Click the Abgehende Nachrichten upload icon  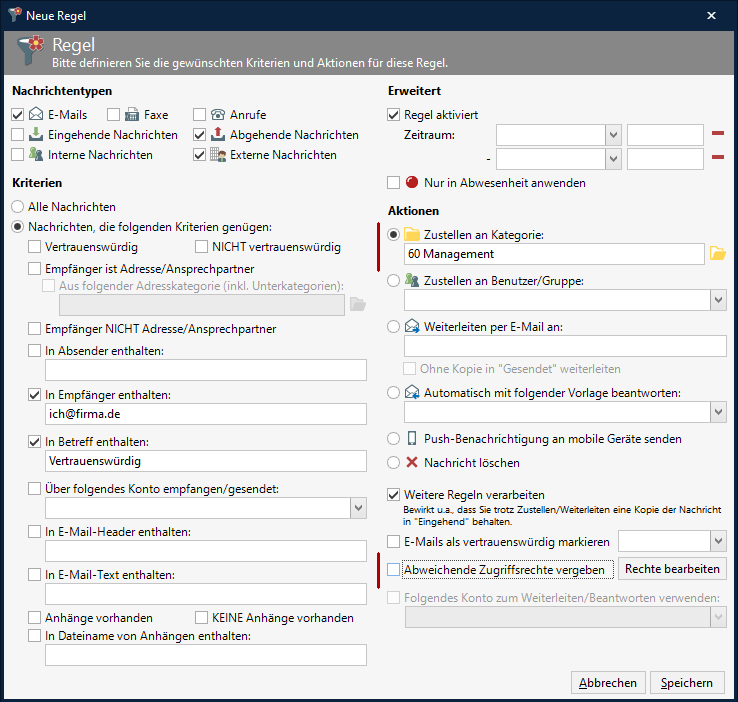(217, 135)
